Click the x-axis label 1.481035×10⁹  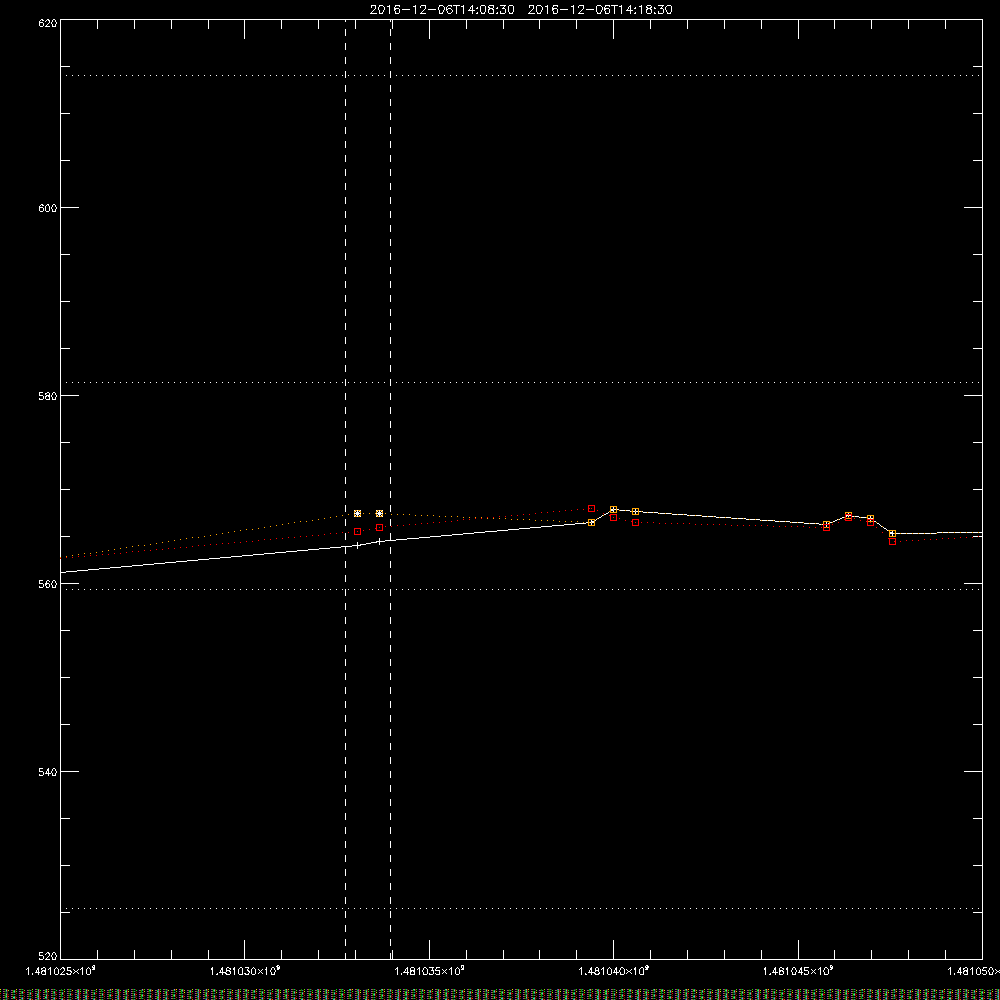point(429,971)
